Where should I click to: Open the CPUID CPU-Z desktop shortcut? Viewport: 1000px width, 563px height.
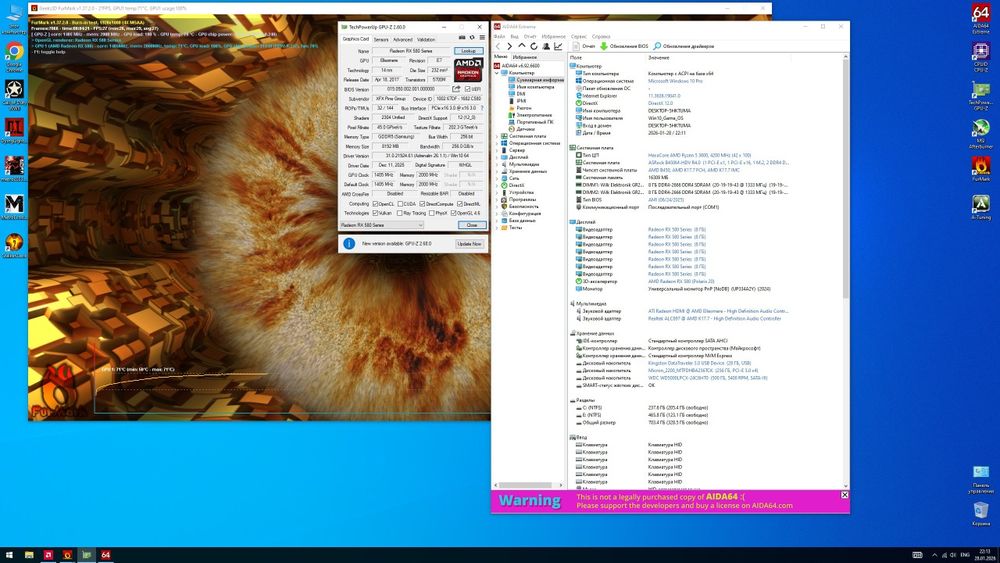point(981,56)
